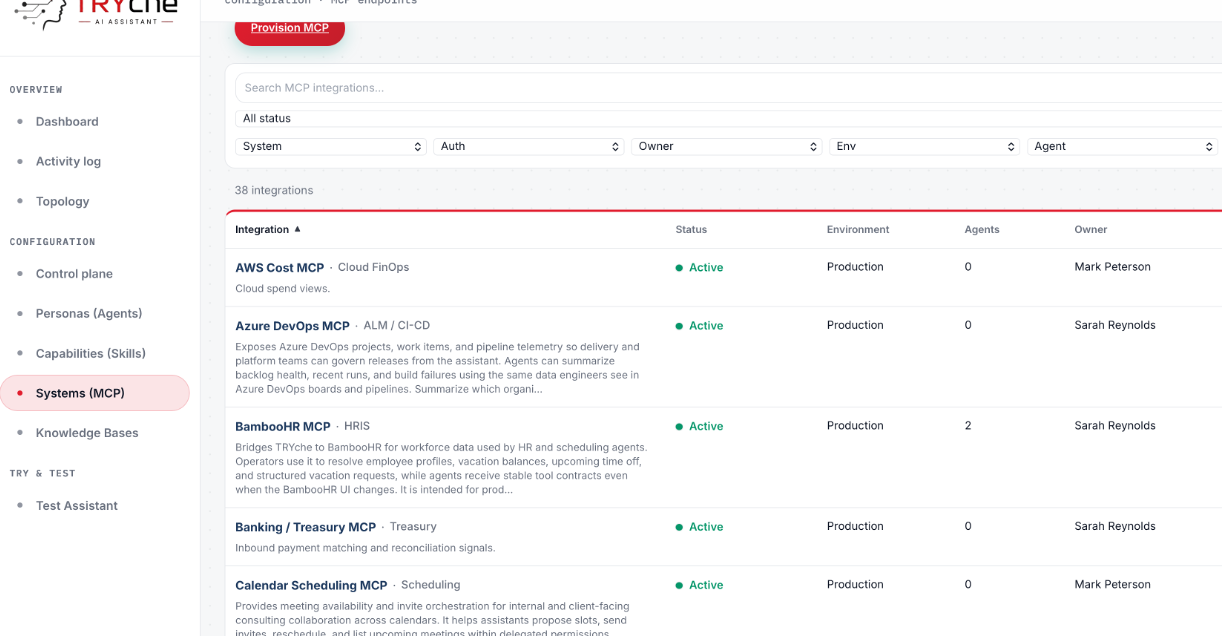Screen dimensions: 1222x636
Task: Open the Owner filter dropdown
Action: tap(727, 146)
